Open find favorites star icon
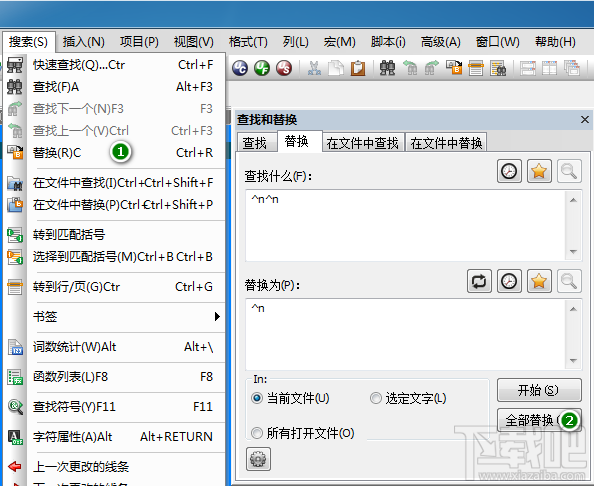Viewport: 594px width, 486px height. (x=539, y=171)
